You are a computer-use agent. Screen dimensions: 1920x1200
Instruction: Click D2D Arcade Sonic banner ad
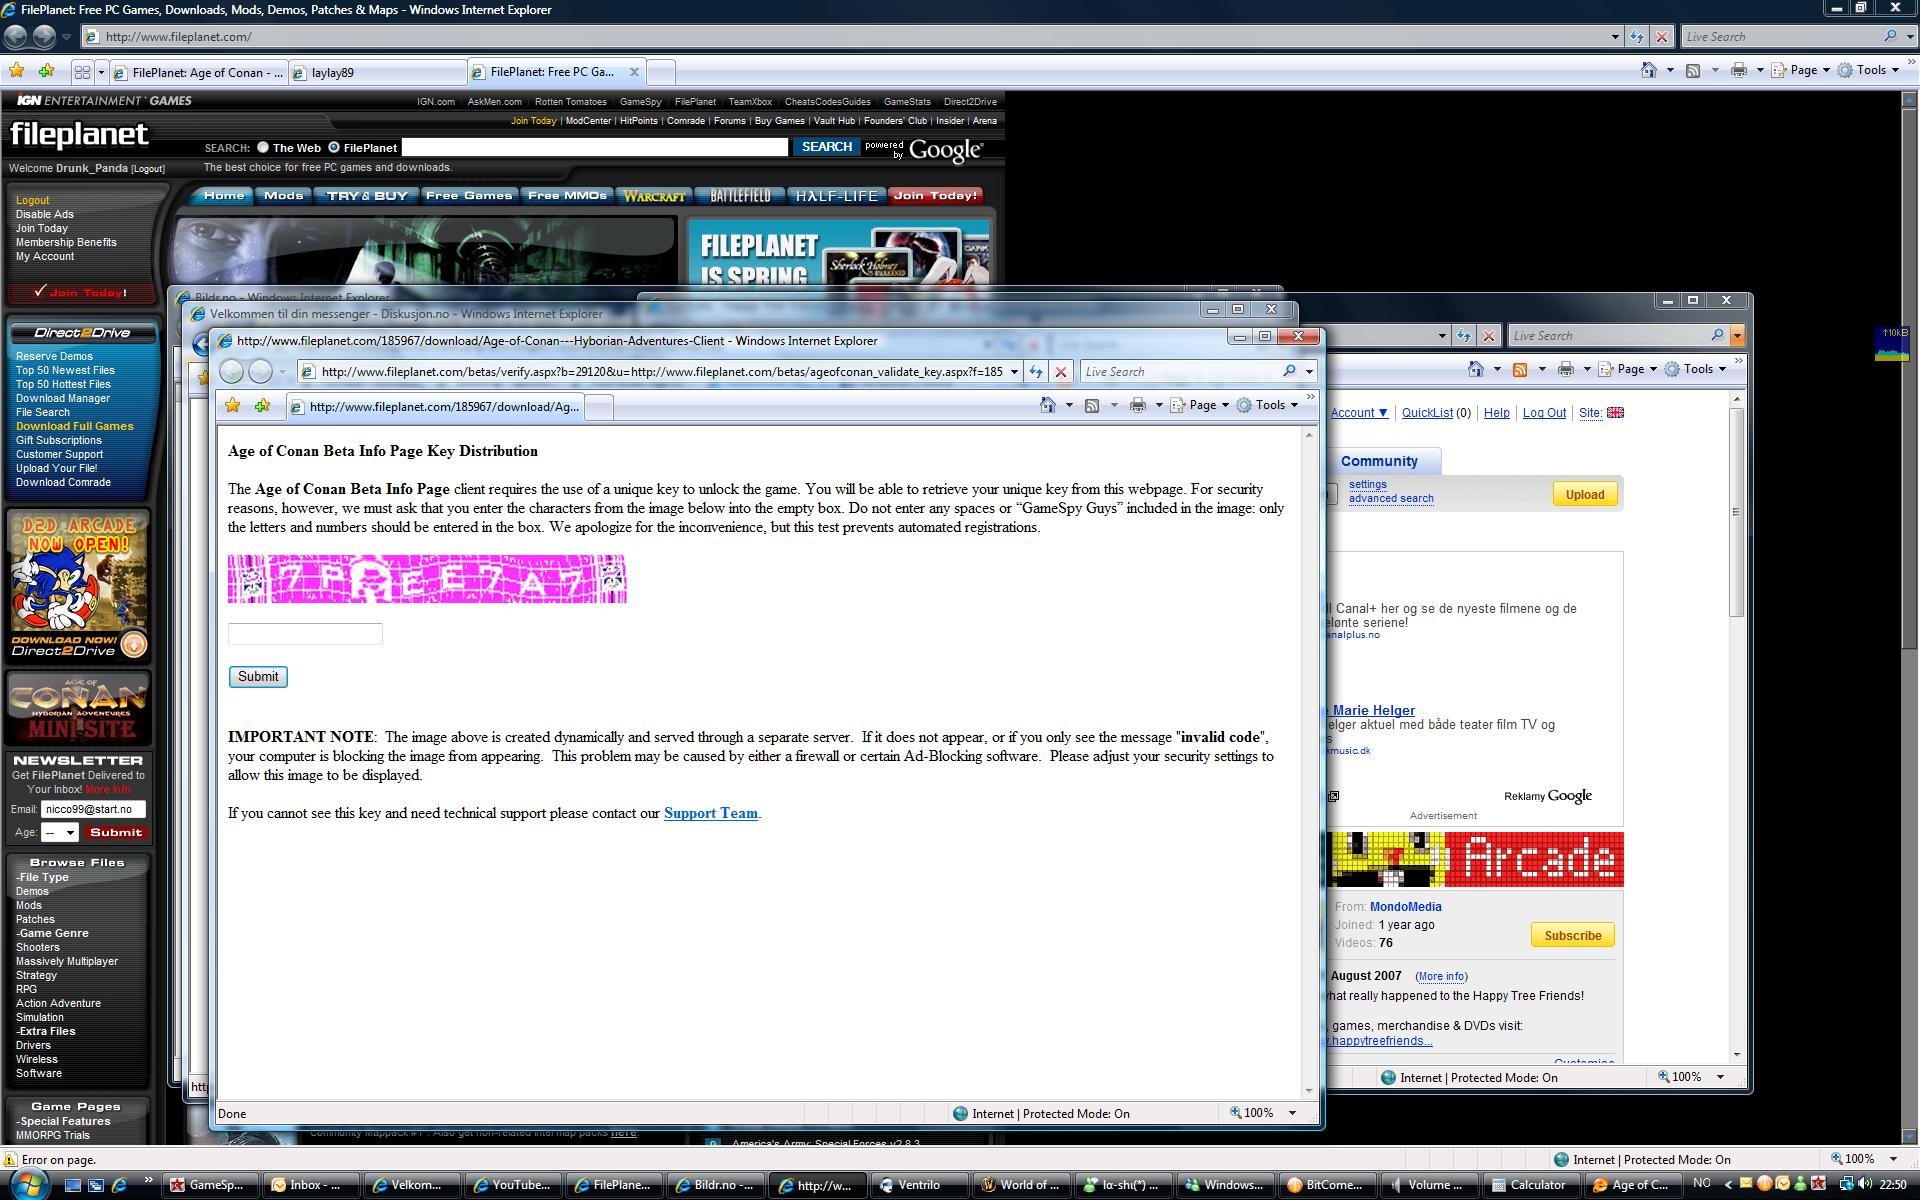(x=79, y=585)
